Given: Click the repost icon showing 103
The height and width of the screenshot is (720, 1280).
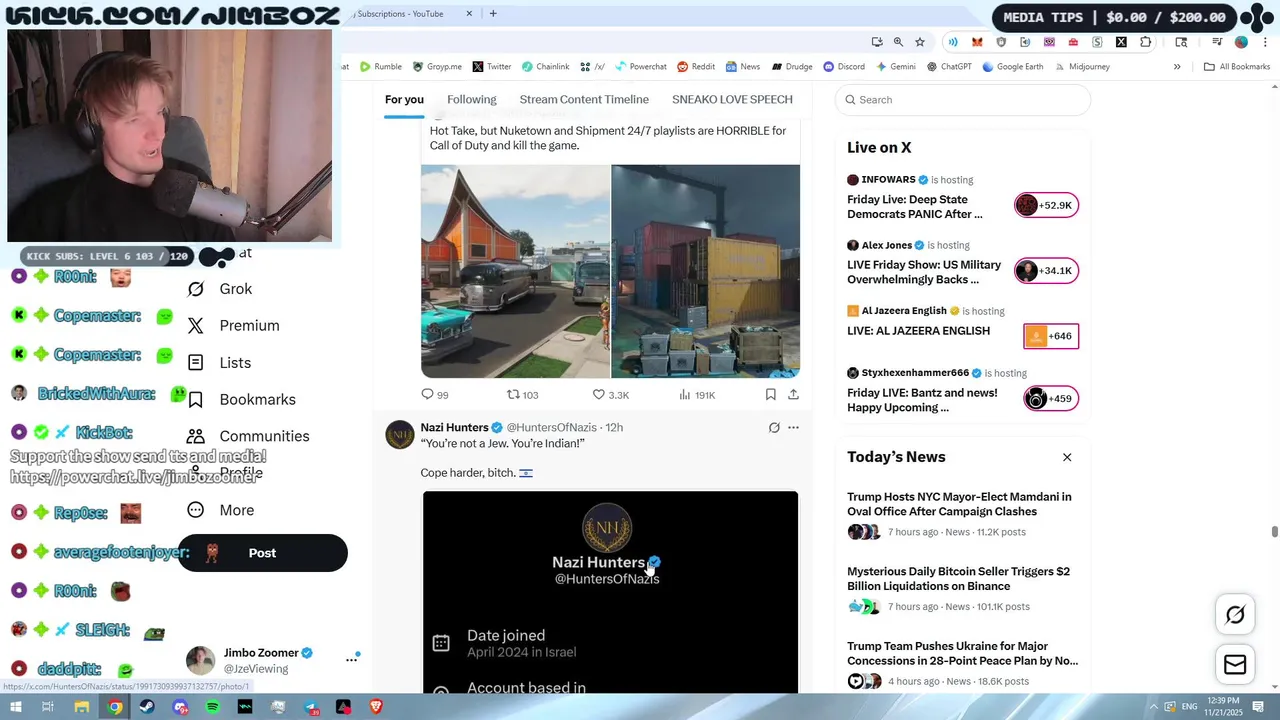Looking at the screenshot, I should pos(513,395).
